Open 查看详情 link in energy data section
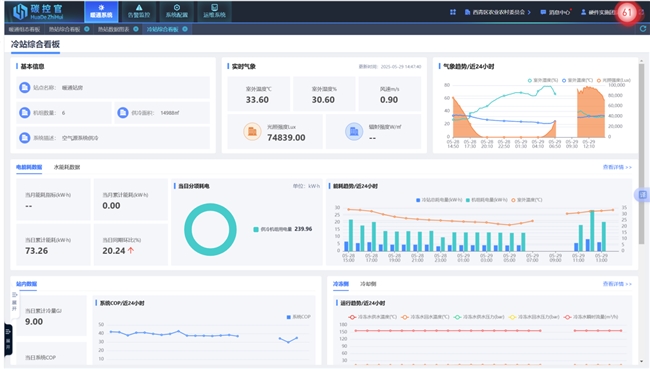Viewport: 650px width, 369px height. click(x=617, y=167)
